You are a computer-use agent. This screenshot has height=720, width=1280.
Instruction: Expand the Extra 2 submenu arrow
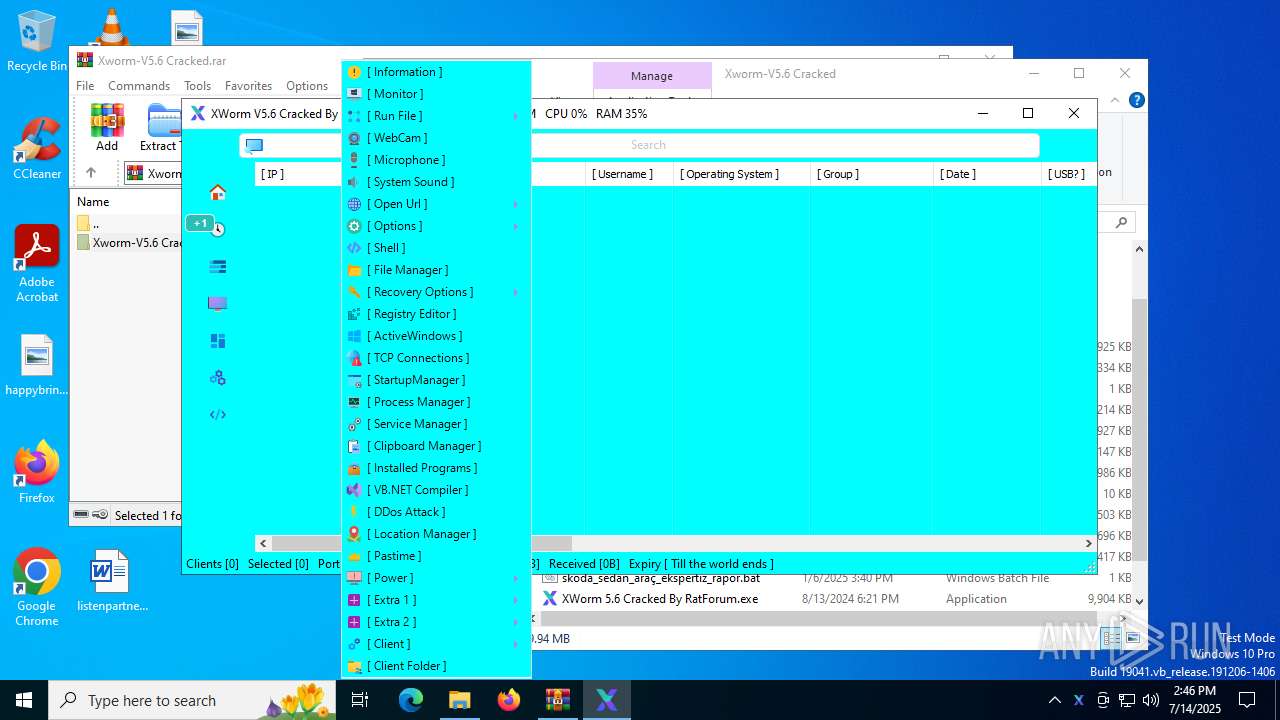516,622
